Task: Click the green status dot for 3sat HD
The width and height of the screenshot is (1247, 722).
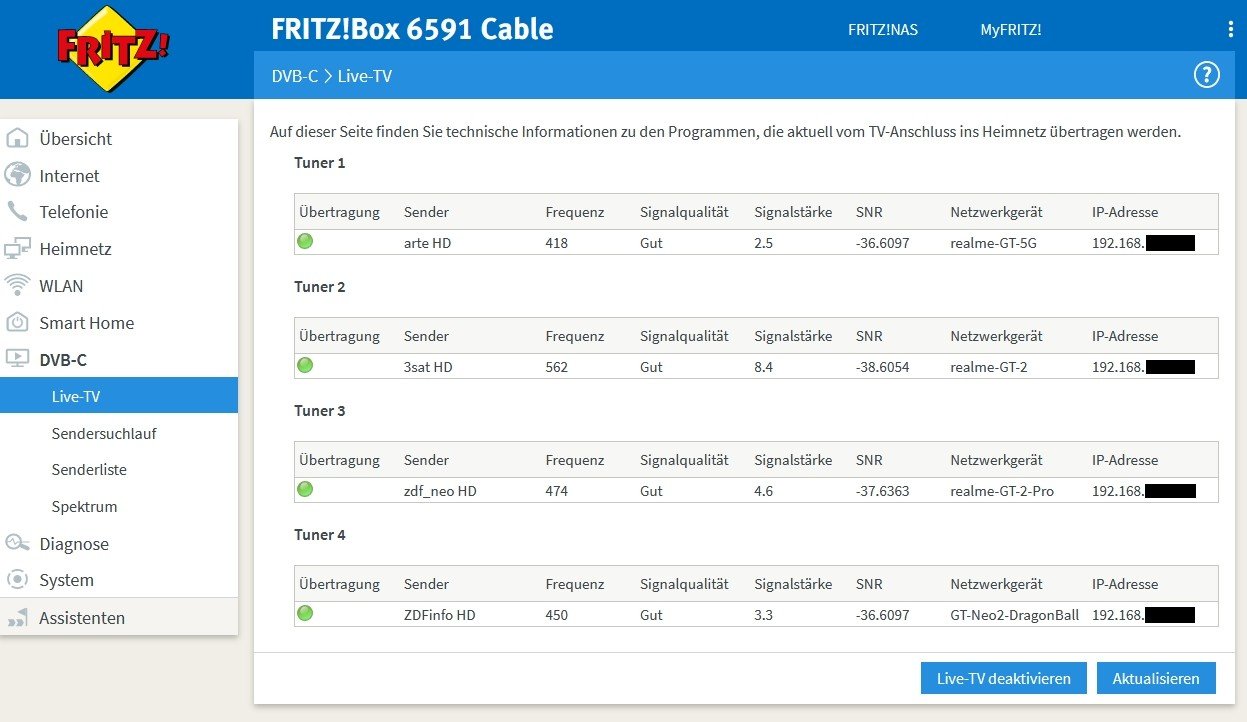Action: click(x=305, y=365)
